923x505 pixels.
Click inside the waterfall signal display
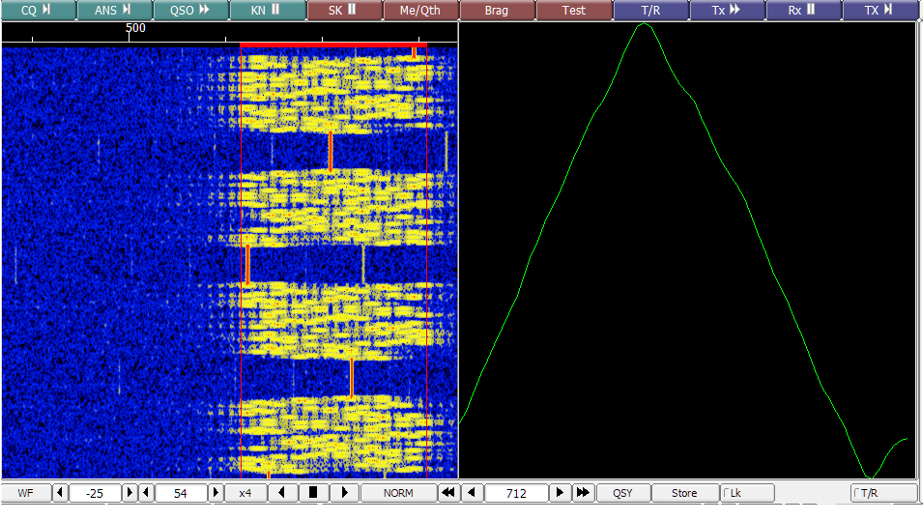pos(230,262)
